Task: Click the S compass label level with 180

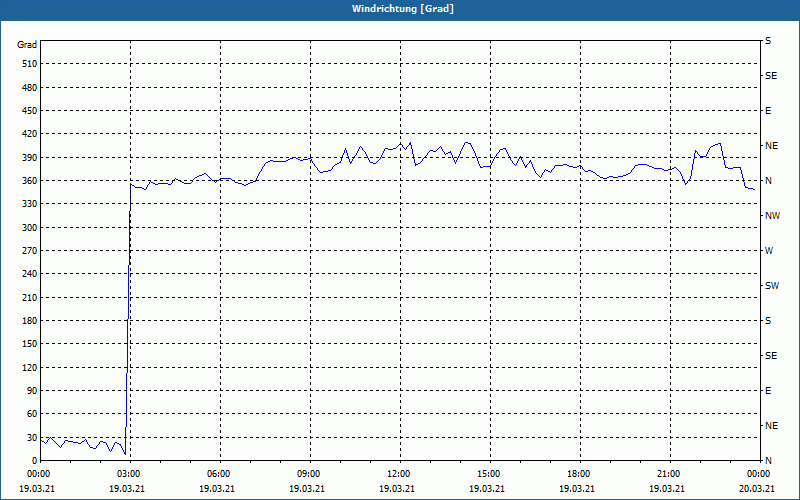Action: pyautogui.click(x=768, y=321)
